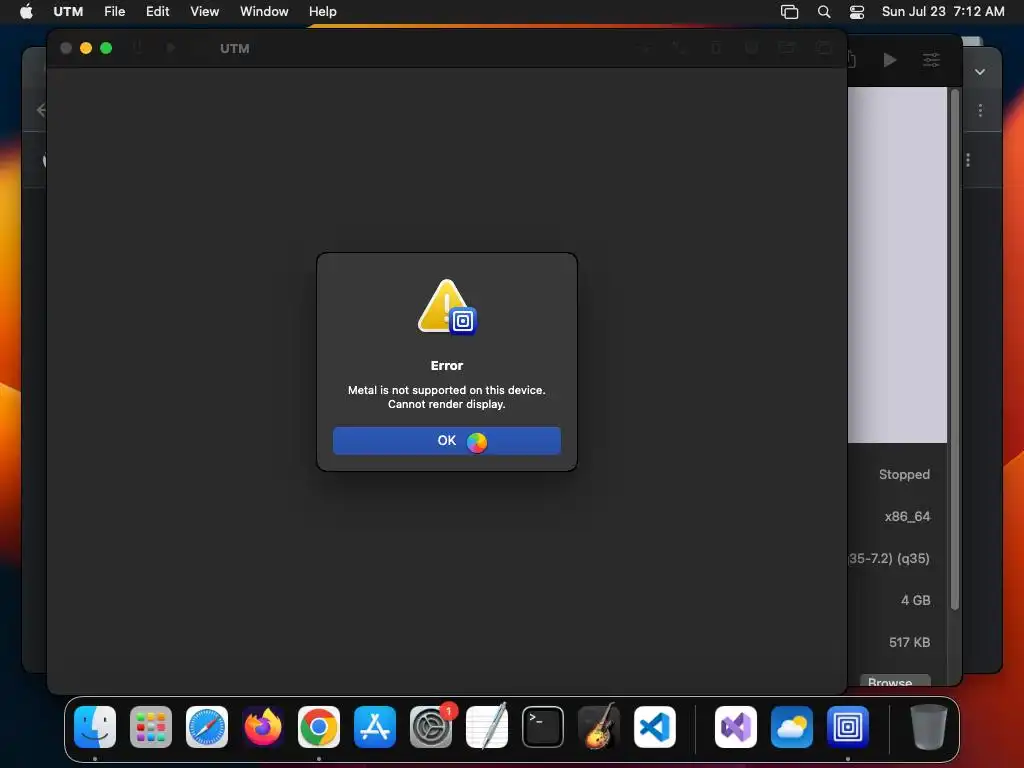This screenshot has width=1024, height=768.
Task: Open Spotlight search from the menu bar
Action: pyautogui.click(x=824, y=12)
